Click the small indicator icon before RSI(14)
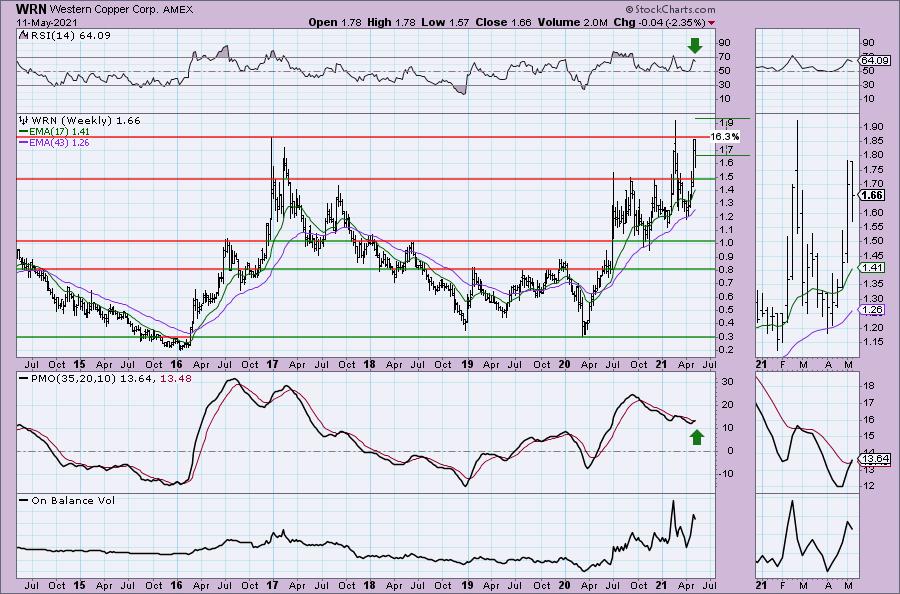This screenshot has width=900, height=594. 22,35
